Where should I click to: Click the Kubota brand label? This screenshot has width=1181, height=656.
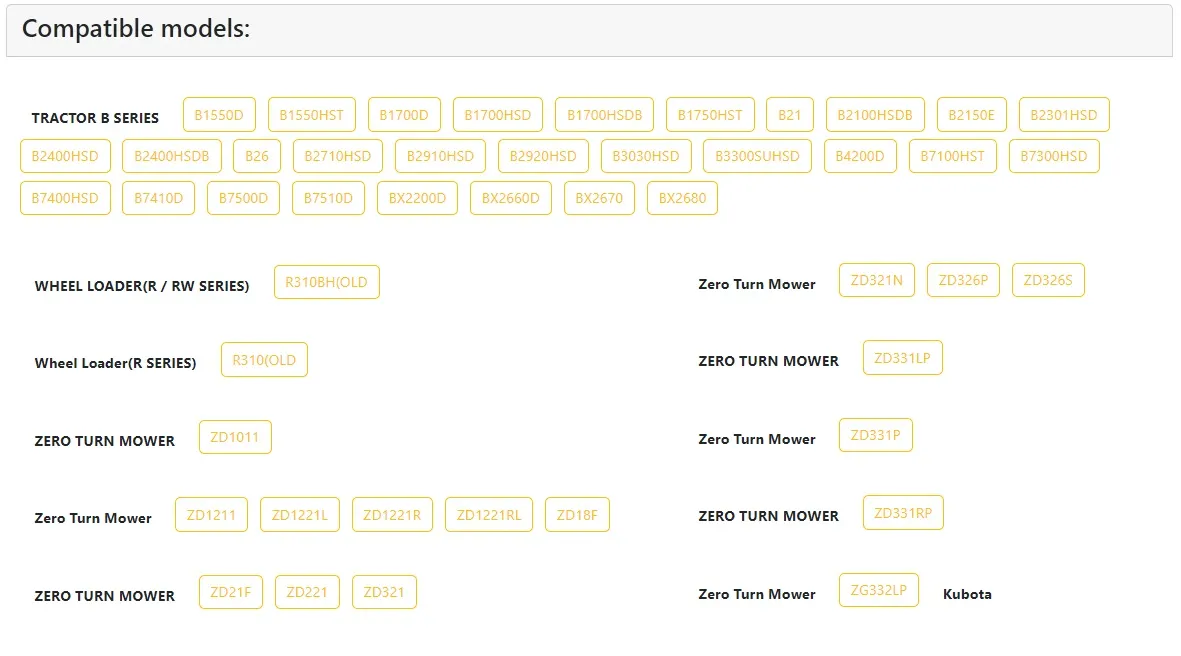click(x=967, y=593)
